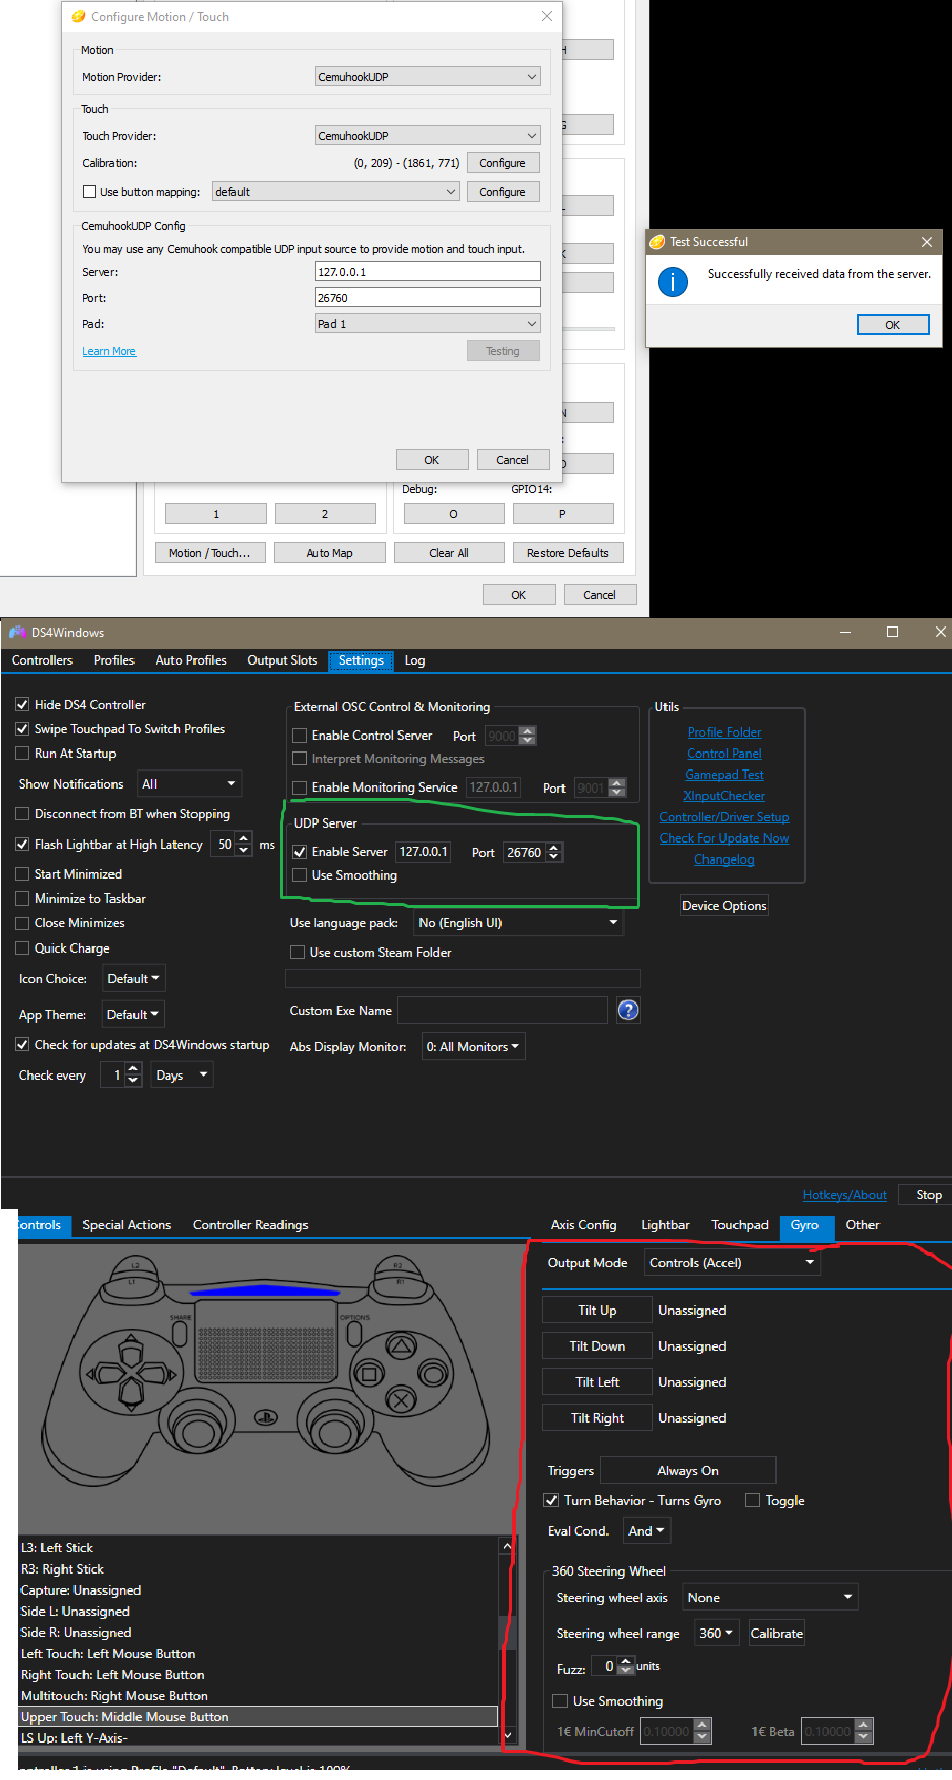Enable Control Server checkbox

(x=299, y=735)
